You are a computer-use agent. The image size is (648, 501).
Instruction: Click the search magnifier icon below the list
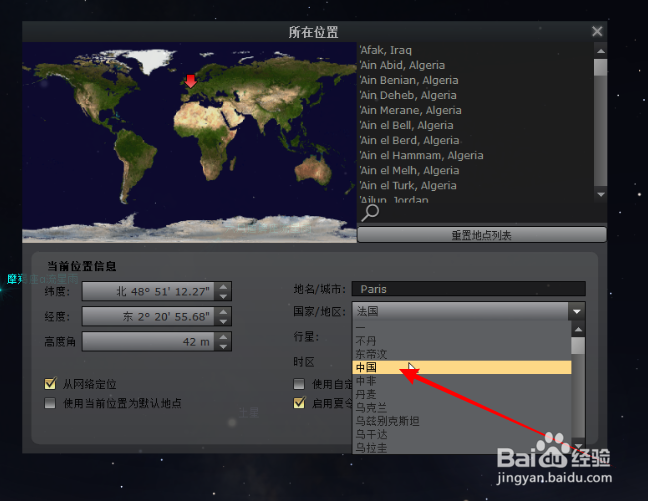pos(370,213)
